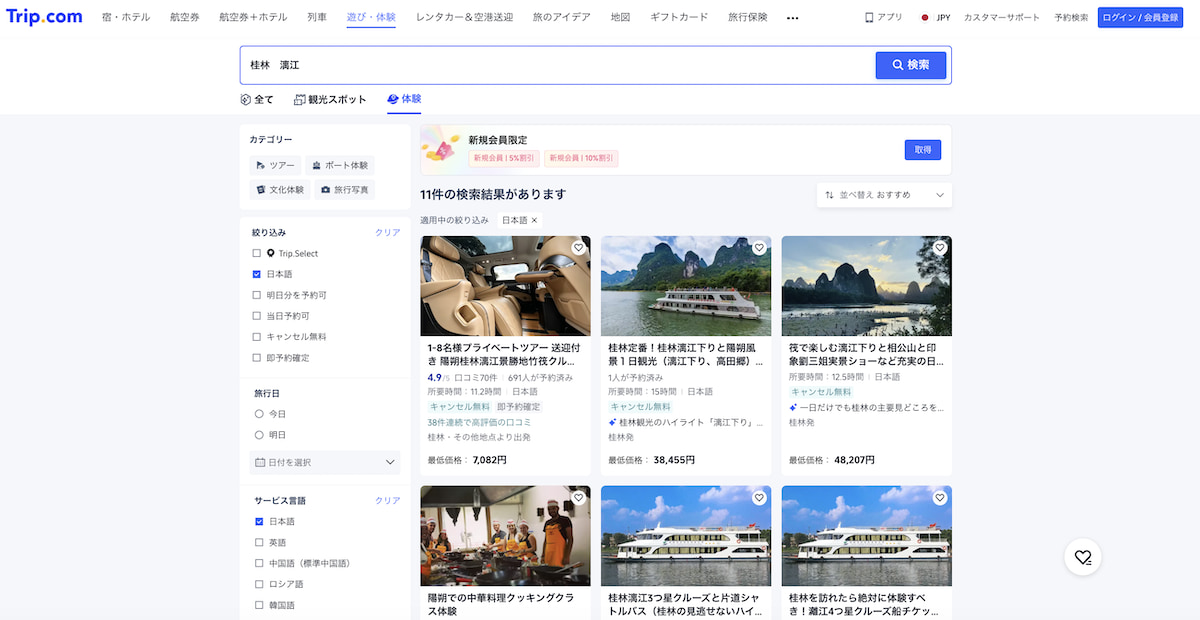Open the 桂林定番！桂林漓江下り title link
This screenshot has width=1200, height=620.
(686, 354)
